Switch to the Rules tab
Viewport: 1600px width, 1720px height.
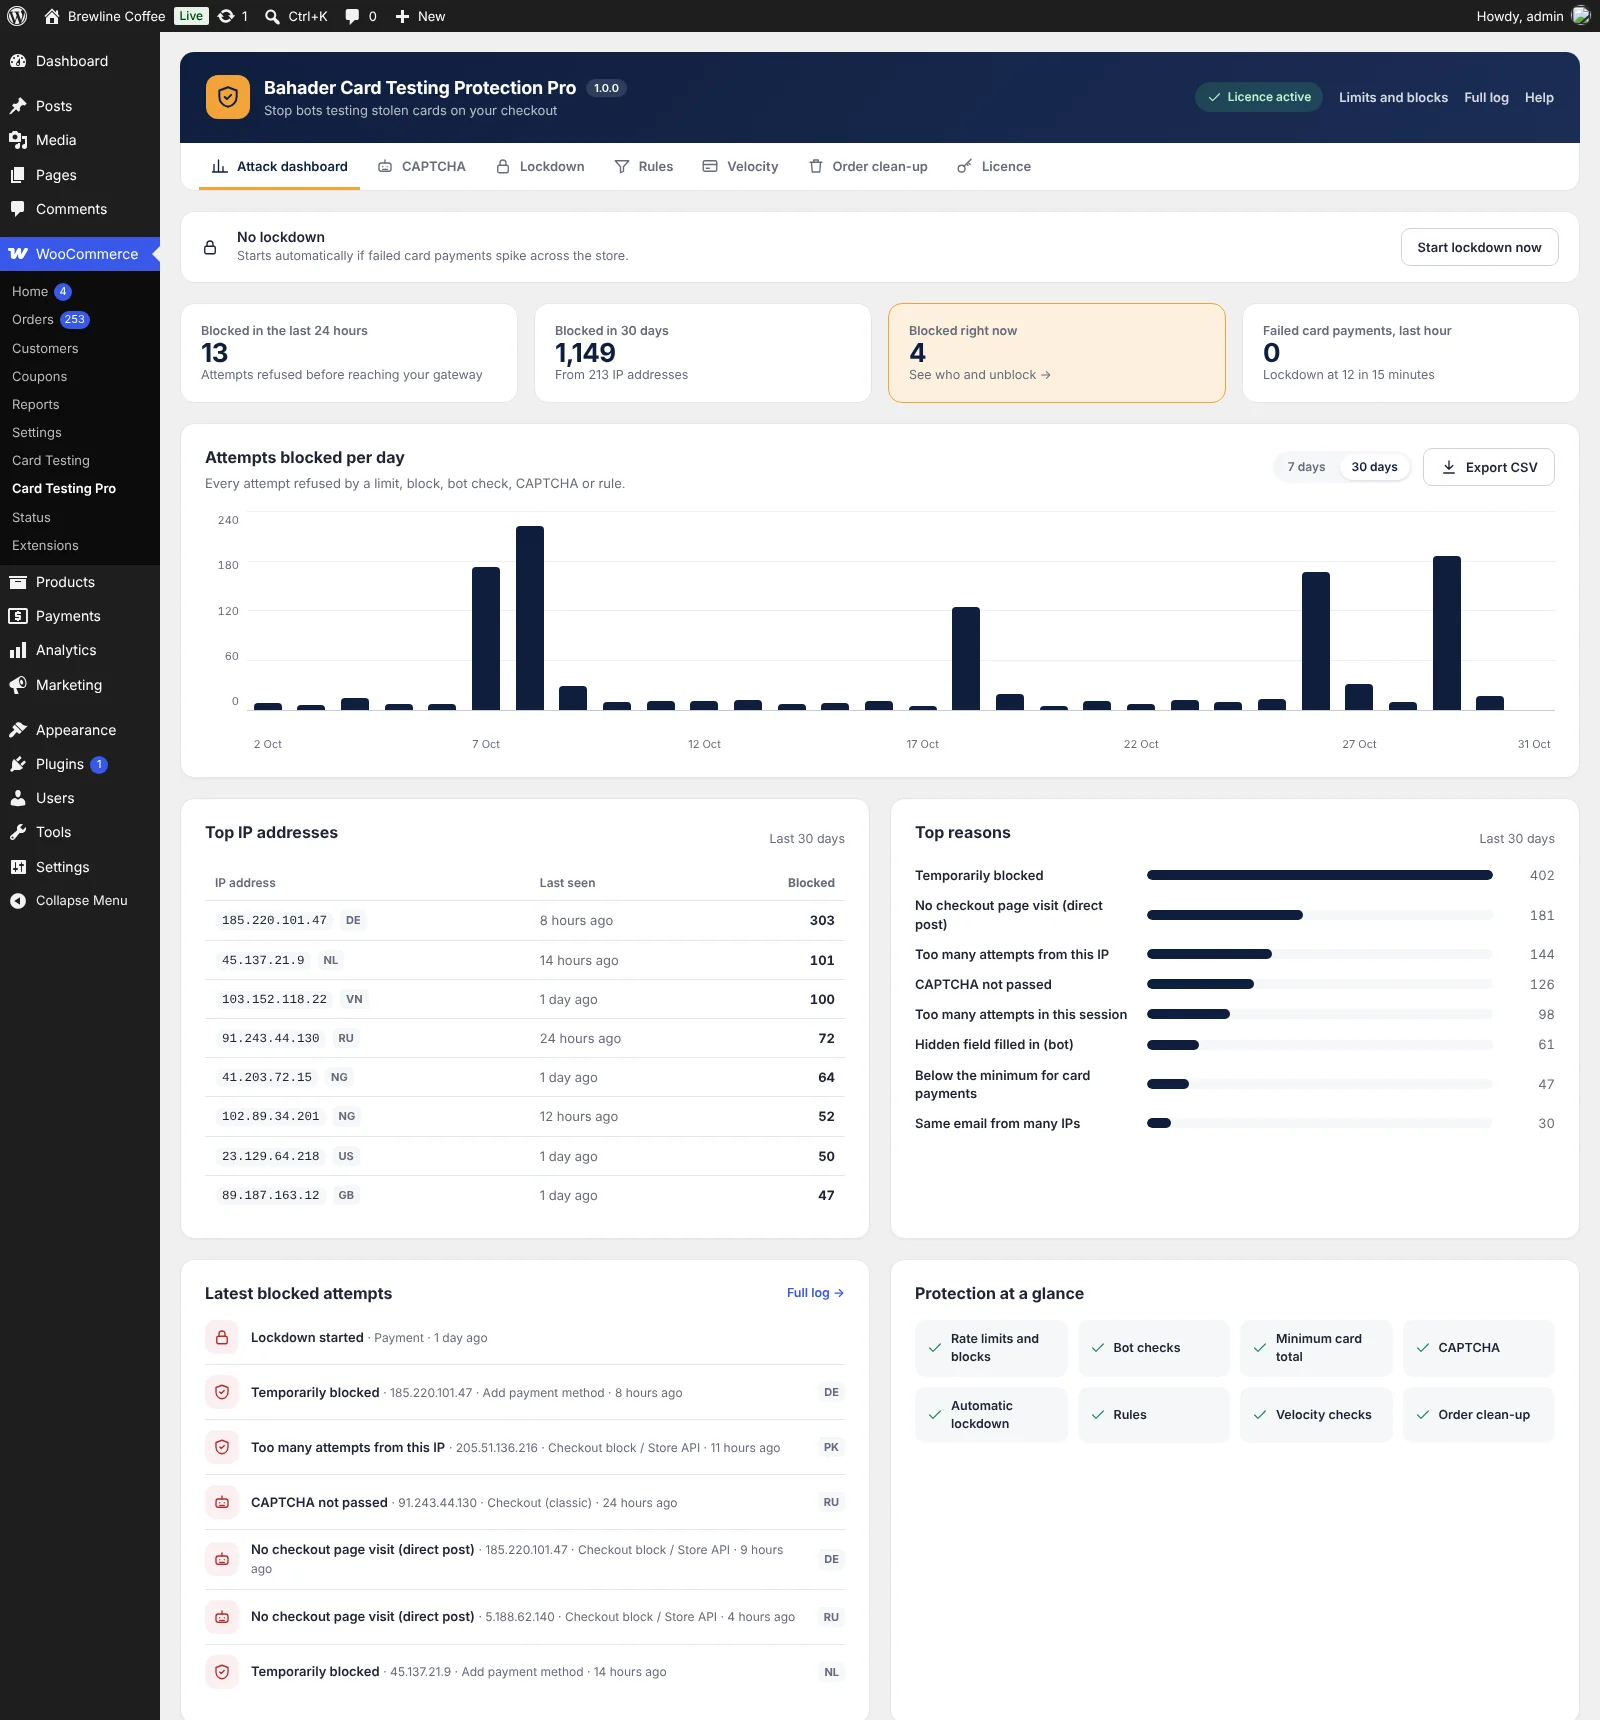[644, 166]
